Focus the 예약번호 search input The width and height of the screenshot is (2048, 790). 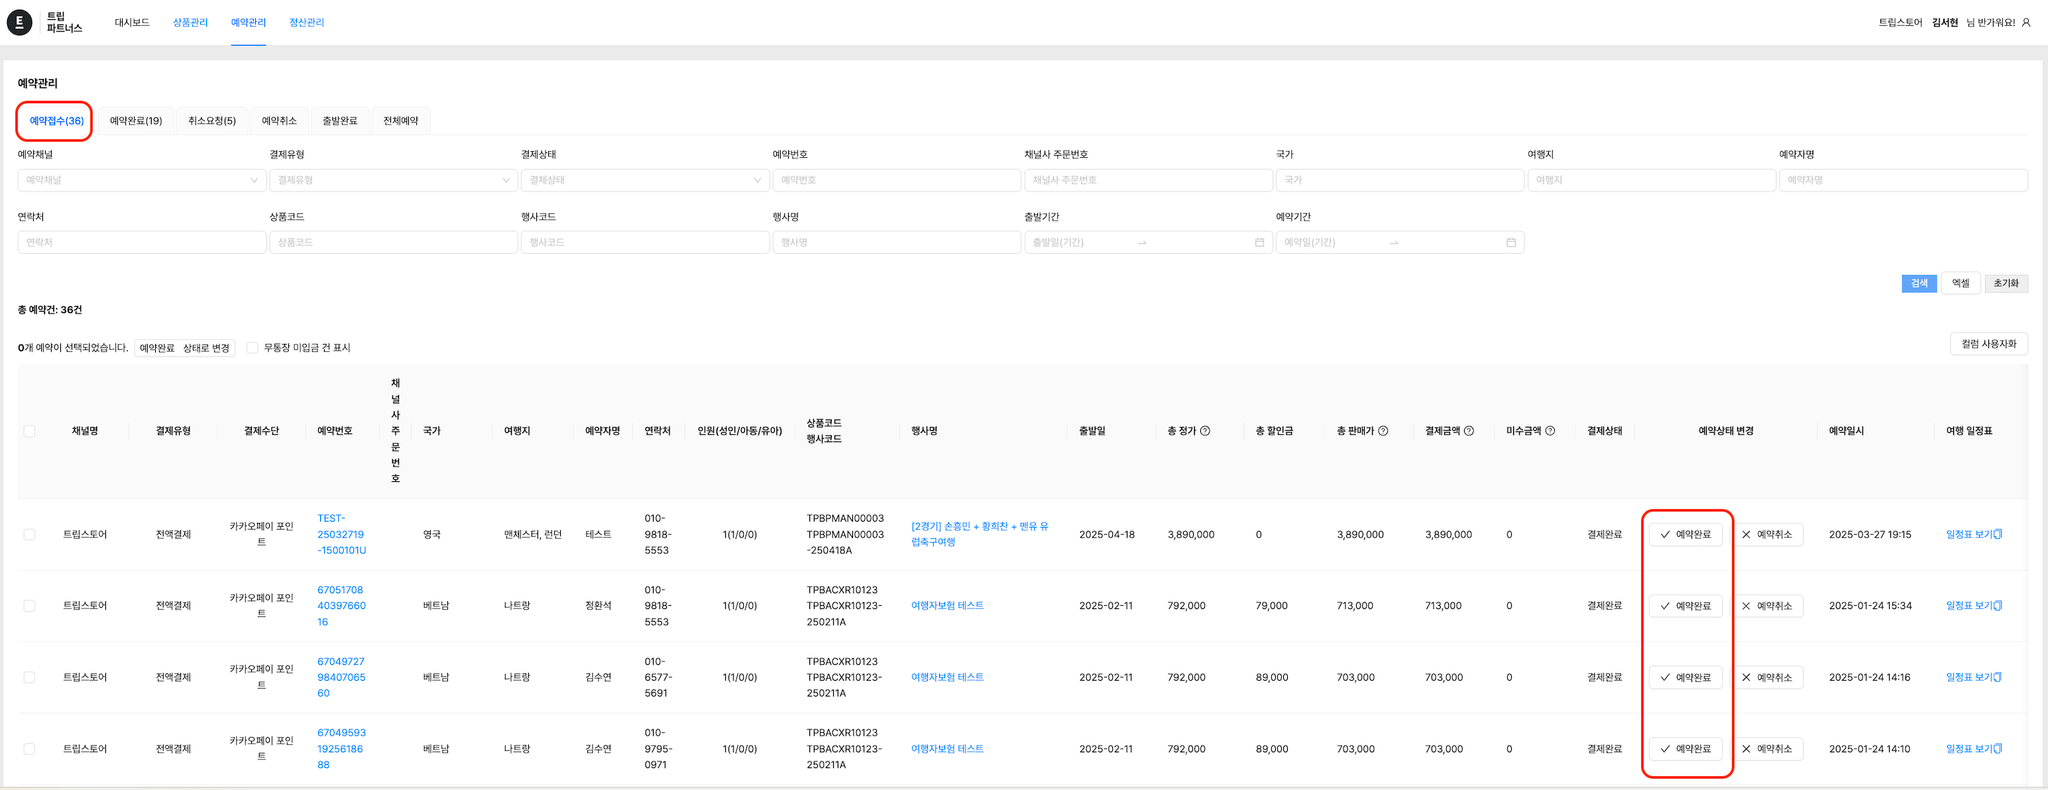[x=897, y=180]
